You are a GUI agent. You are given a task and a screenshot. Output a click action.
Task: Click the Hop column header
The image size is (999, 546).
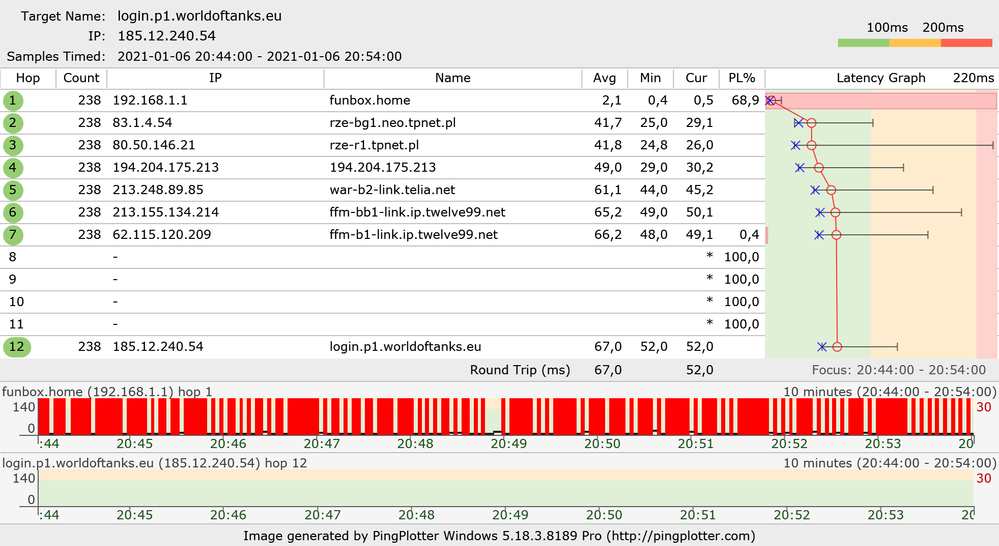(28, 78)
